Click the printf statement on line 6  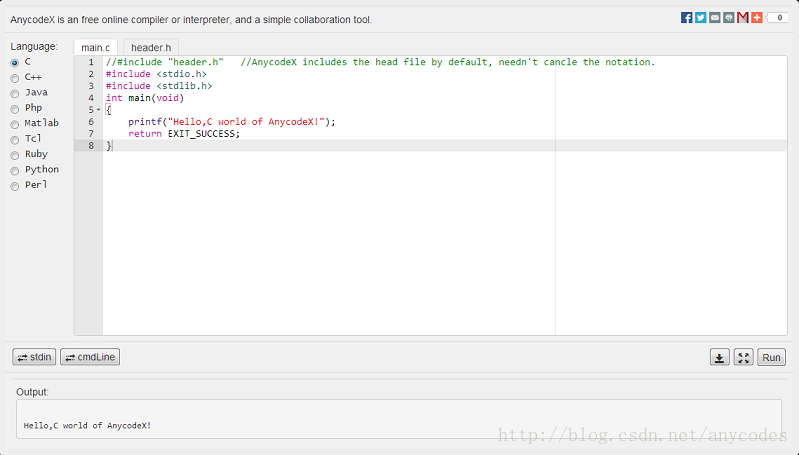click(232, 122)
